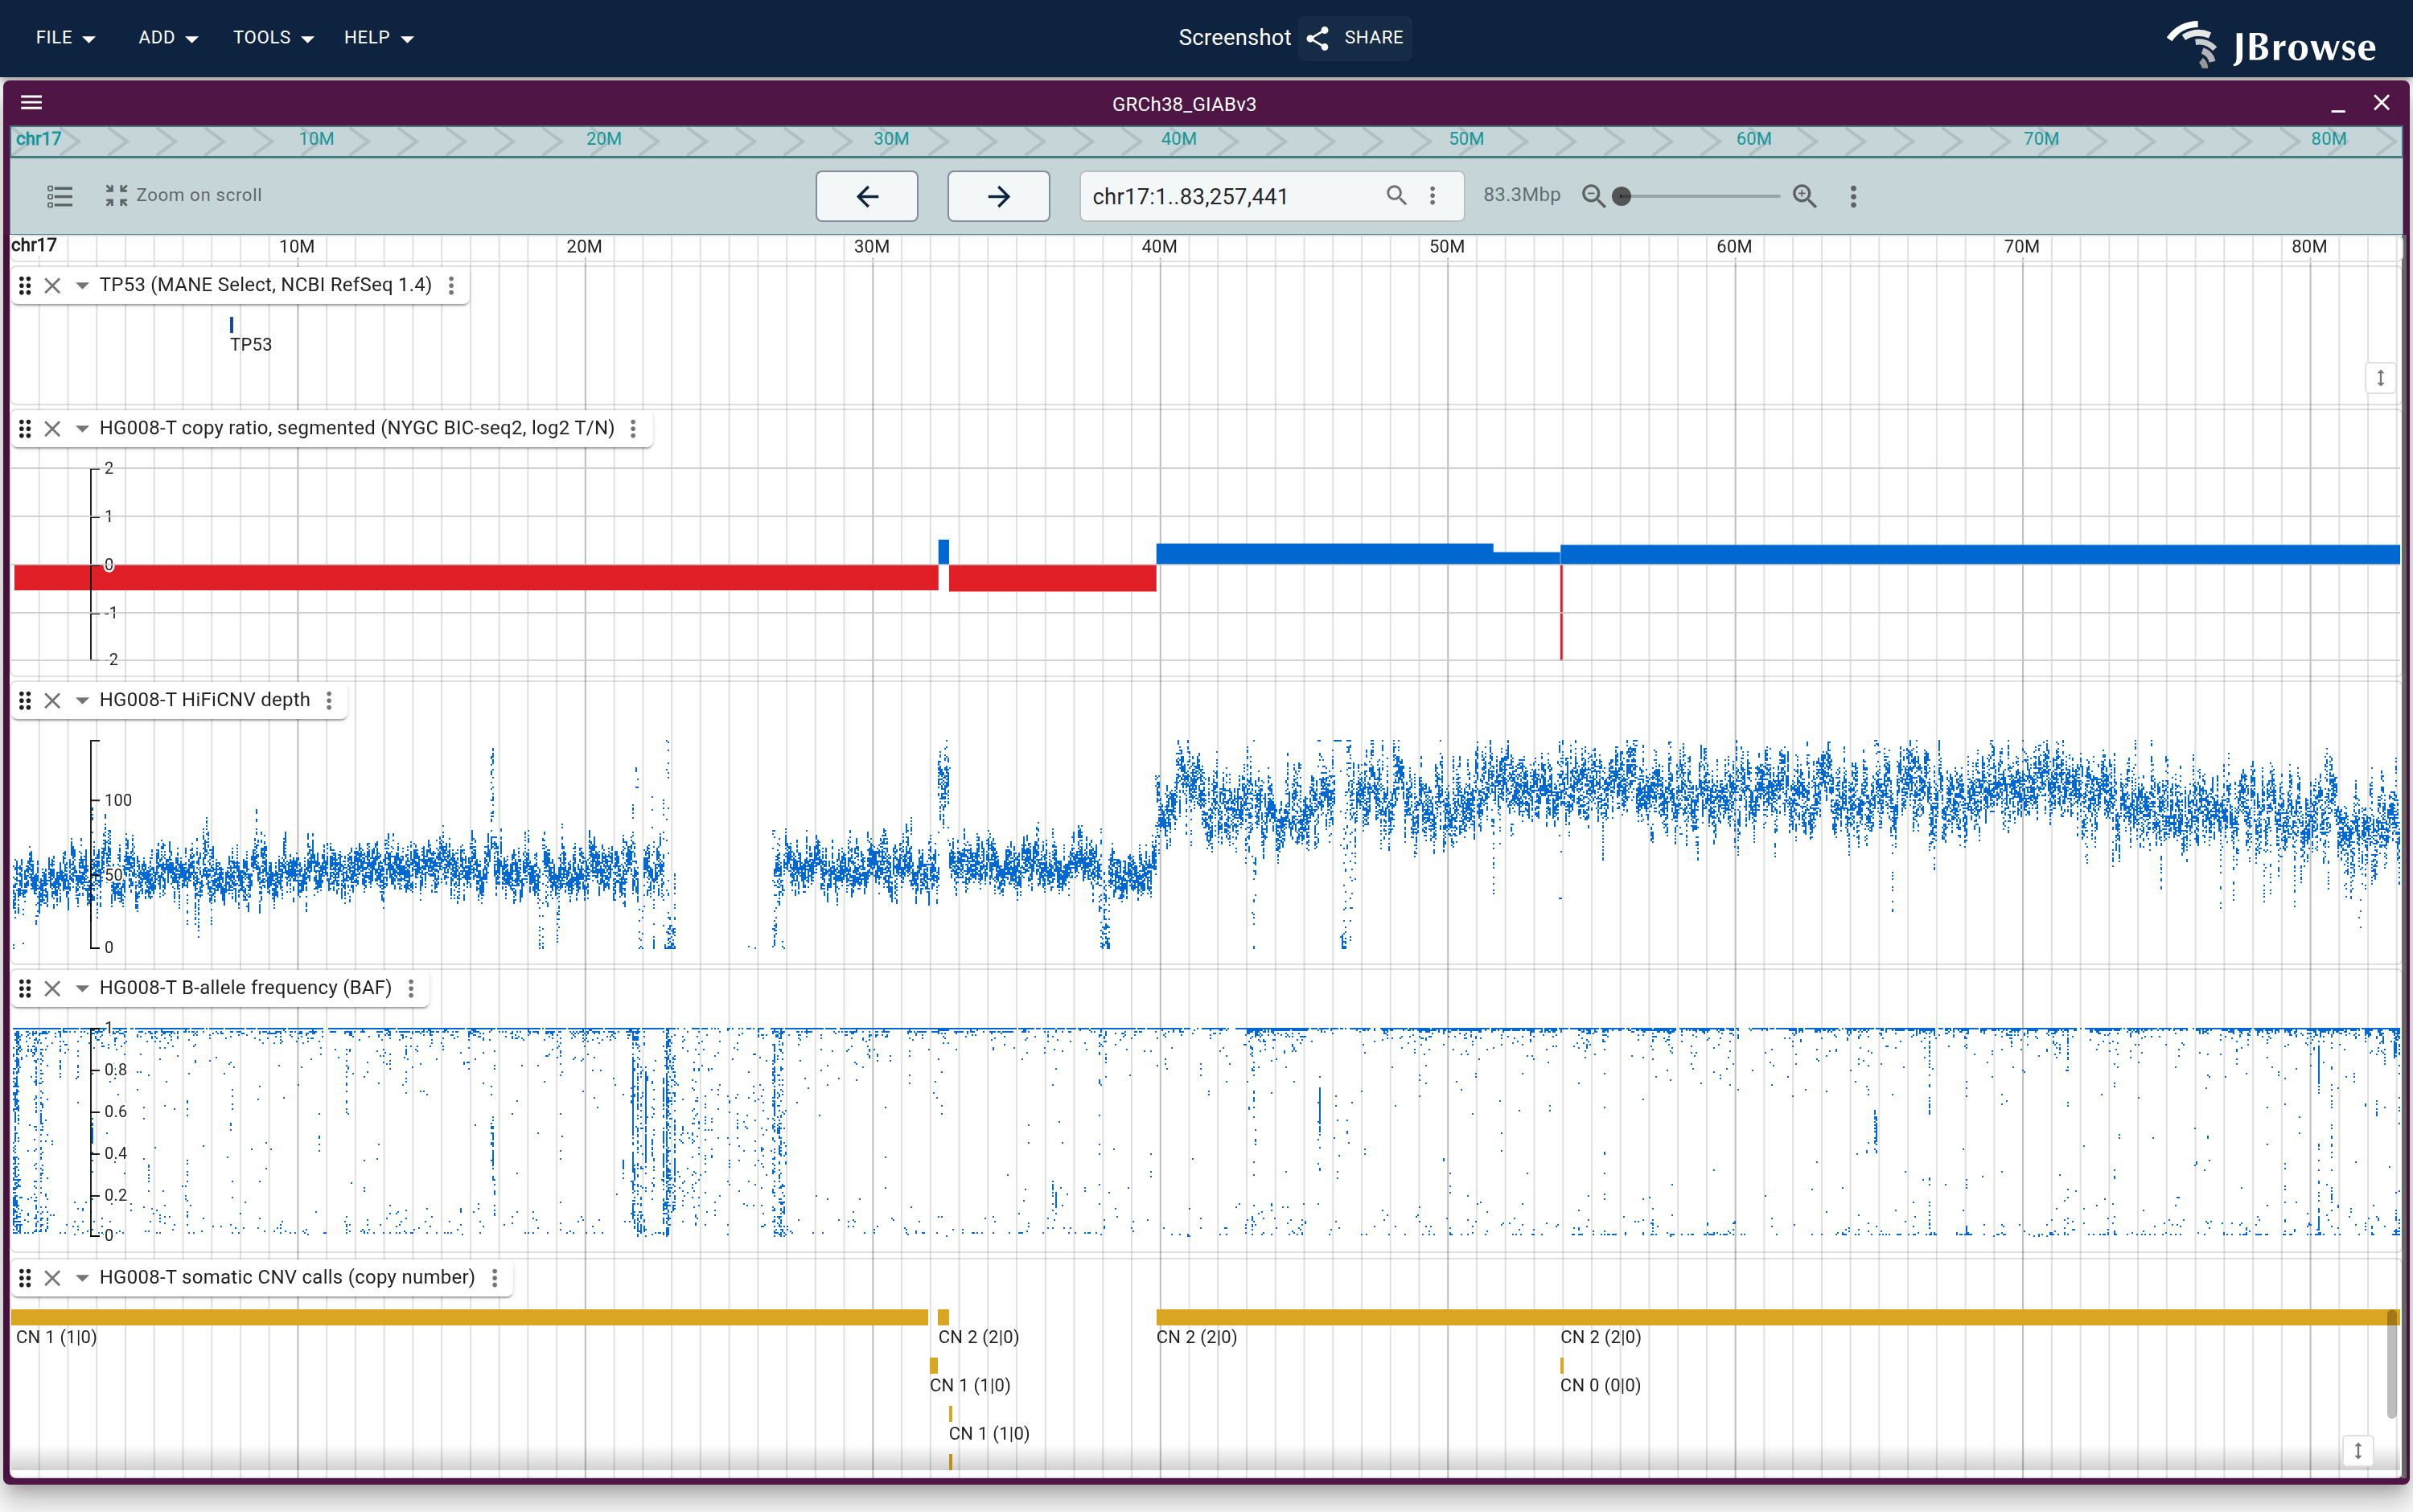This screenshot has width=2413, height=1512.
Task: Select the TP53 gene feature
Action: (232, 325)
